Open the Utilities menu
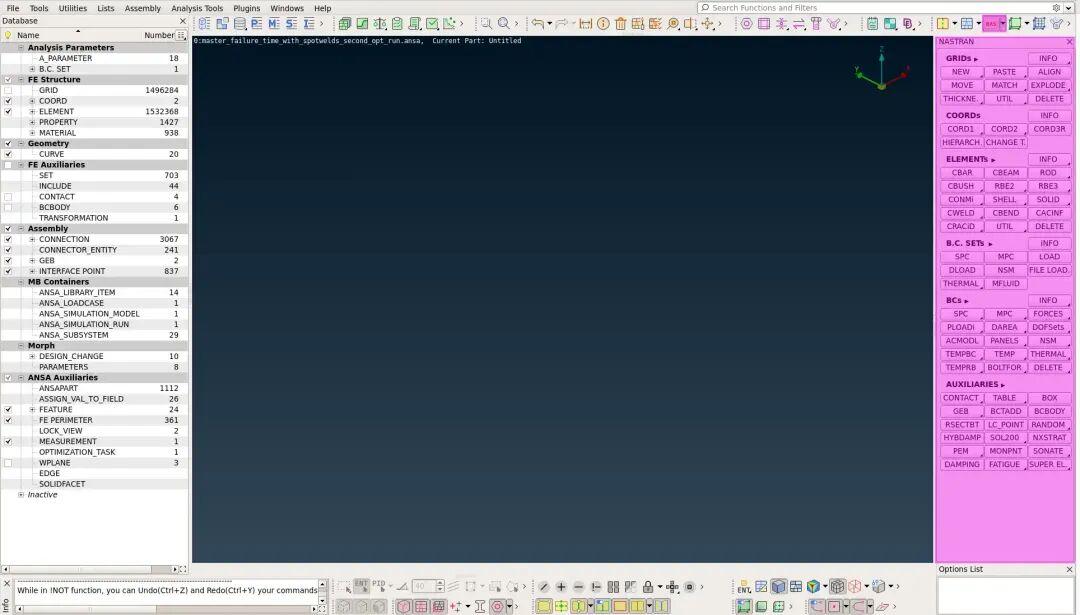This screenshot has width=1080, height=615. 72,8
